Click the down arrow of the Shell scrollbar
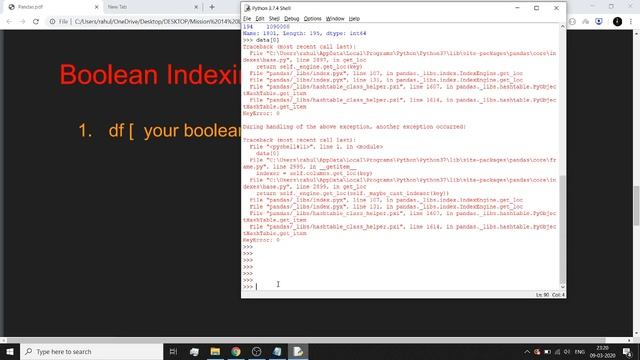Viewport: 640px width, 360px height. pyautogui.click(x=562, y=287)
